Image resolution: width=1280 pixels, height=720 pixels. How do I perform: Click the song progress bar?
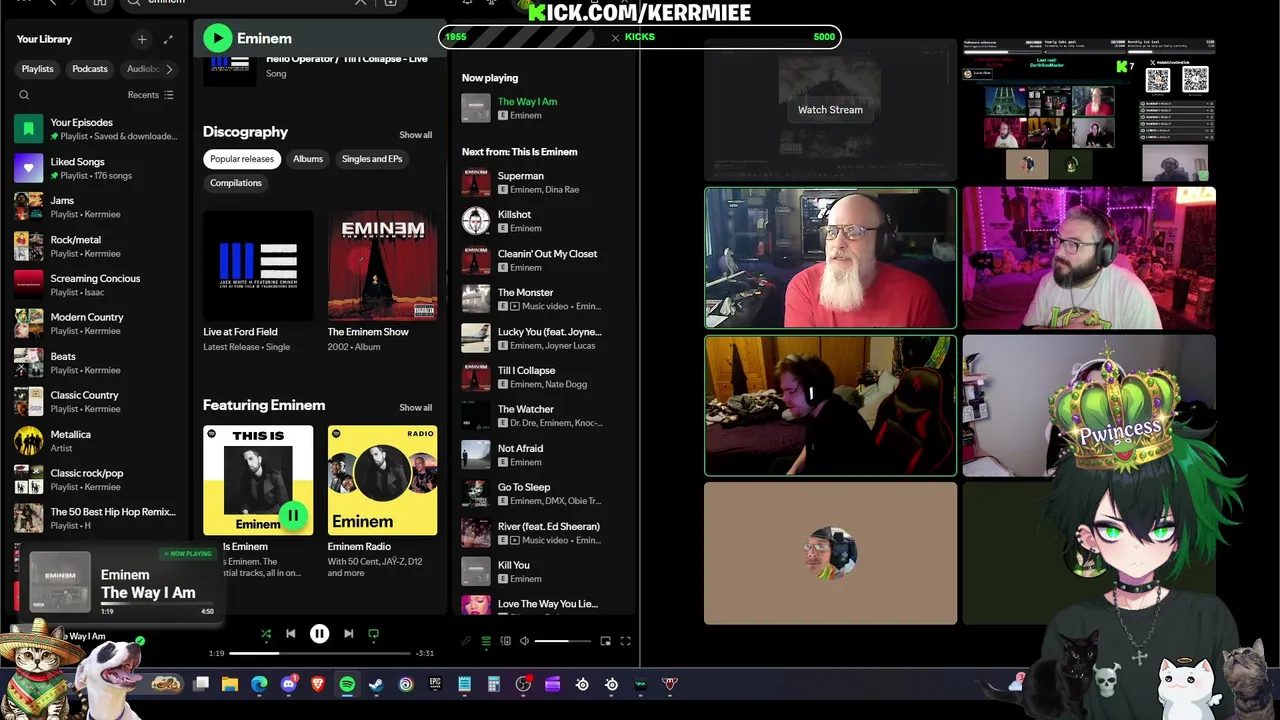click(320, 653)
